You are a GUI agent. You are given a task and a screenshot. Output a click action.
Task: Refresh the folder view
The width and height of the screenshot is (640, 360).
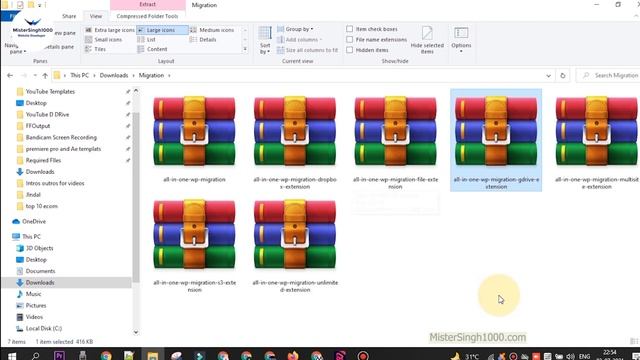pos(562,76)
